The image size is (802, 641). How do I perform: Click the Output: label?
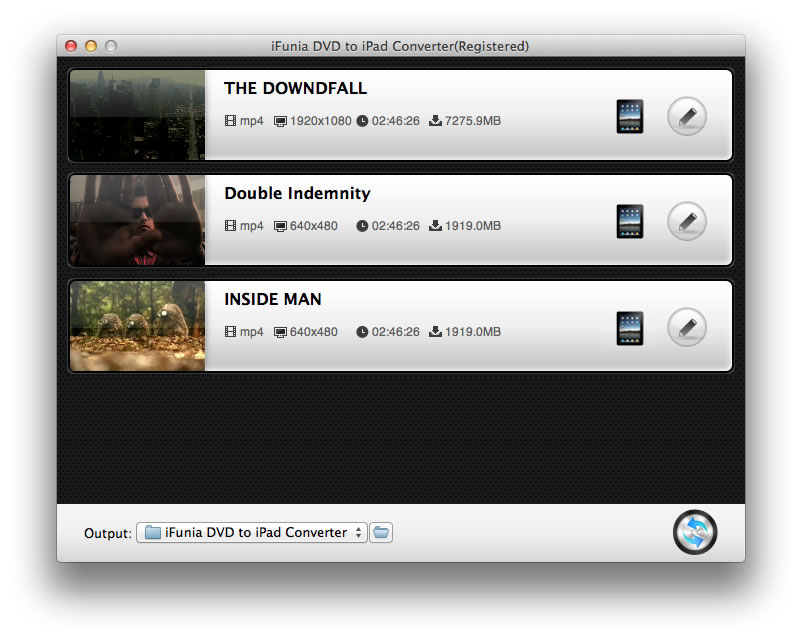coord(108,533)
